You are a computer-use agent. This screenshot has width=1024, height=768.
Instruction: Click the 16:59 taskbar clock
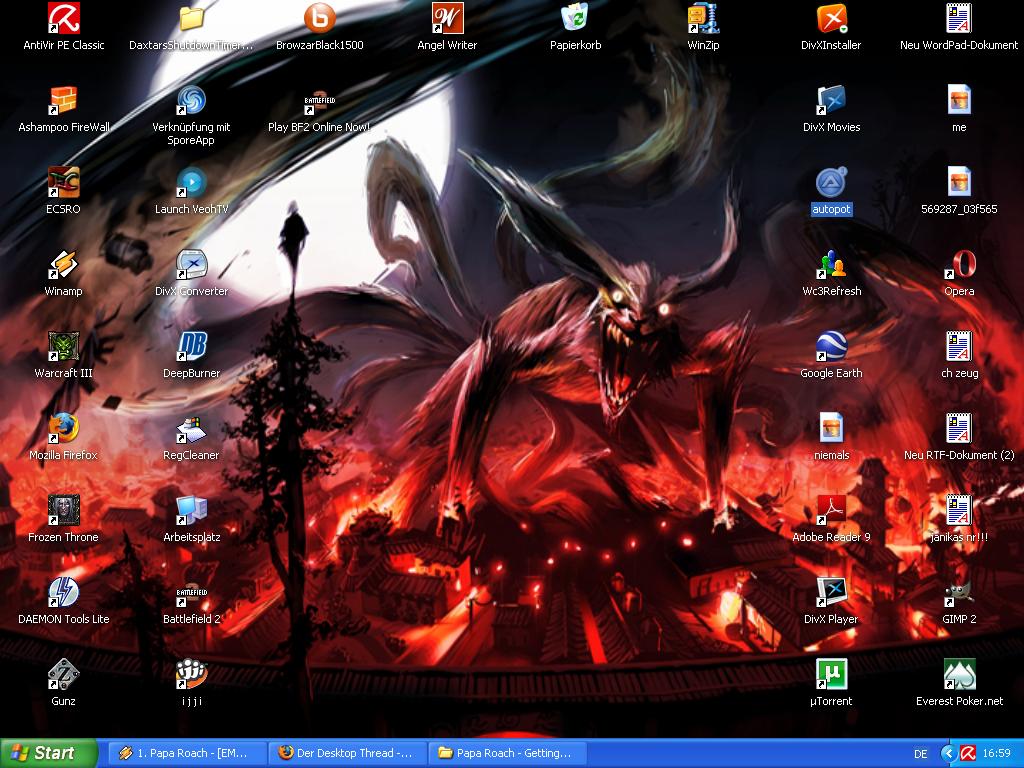point(997,754)
